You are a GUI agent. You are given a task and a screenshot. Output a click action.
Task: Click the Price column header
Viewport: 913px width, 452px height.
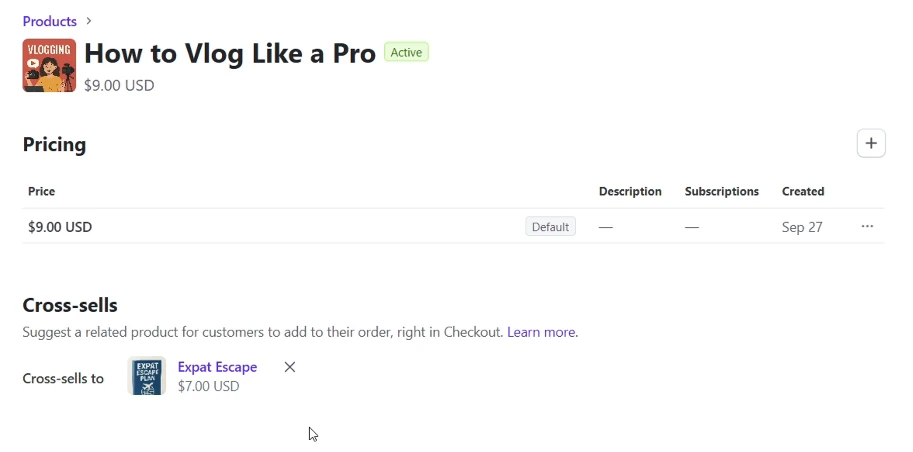[42, 191]
